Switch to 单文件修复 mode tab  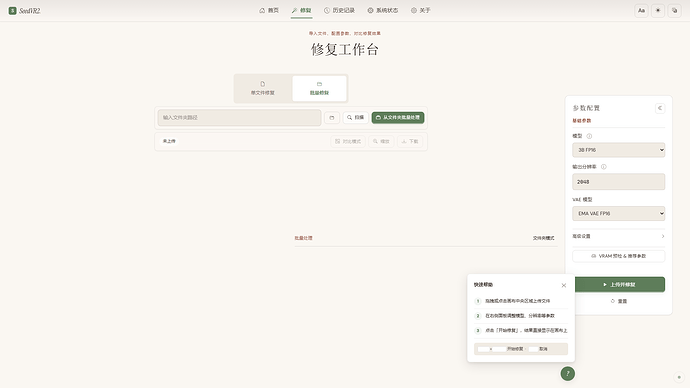(263, 88)
